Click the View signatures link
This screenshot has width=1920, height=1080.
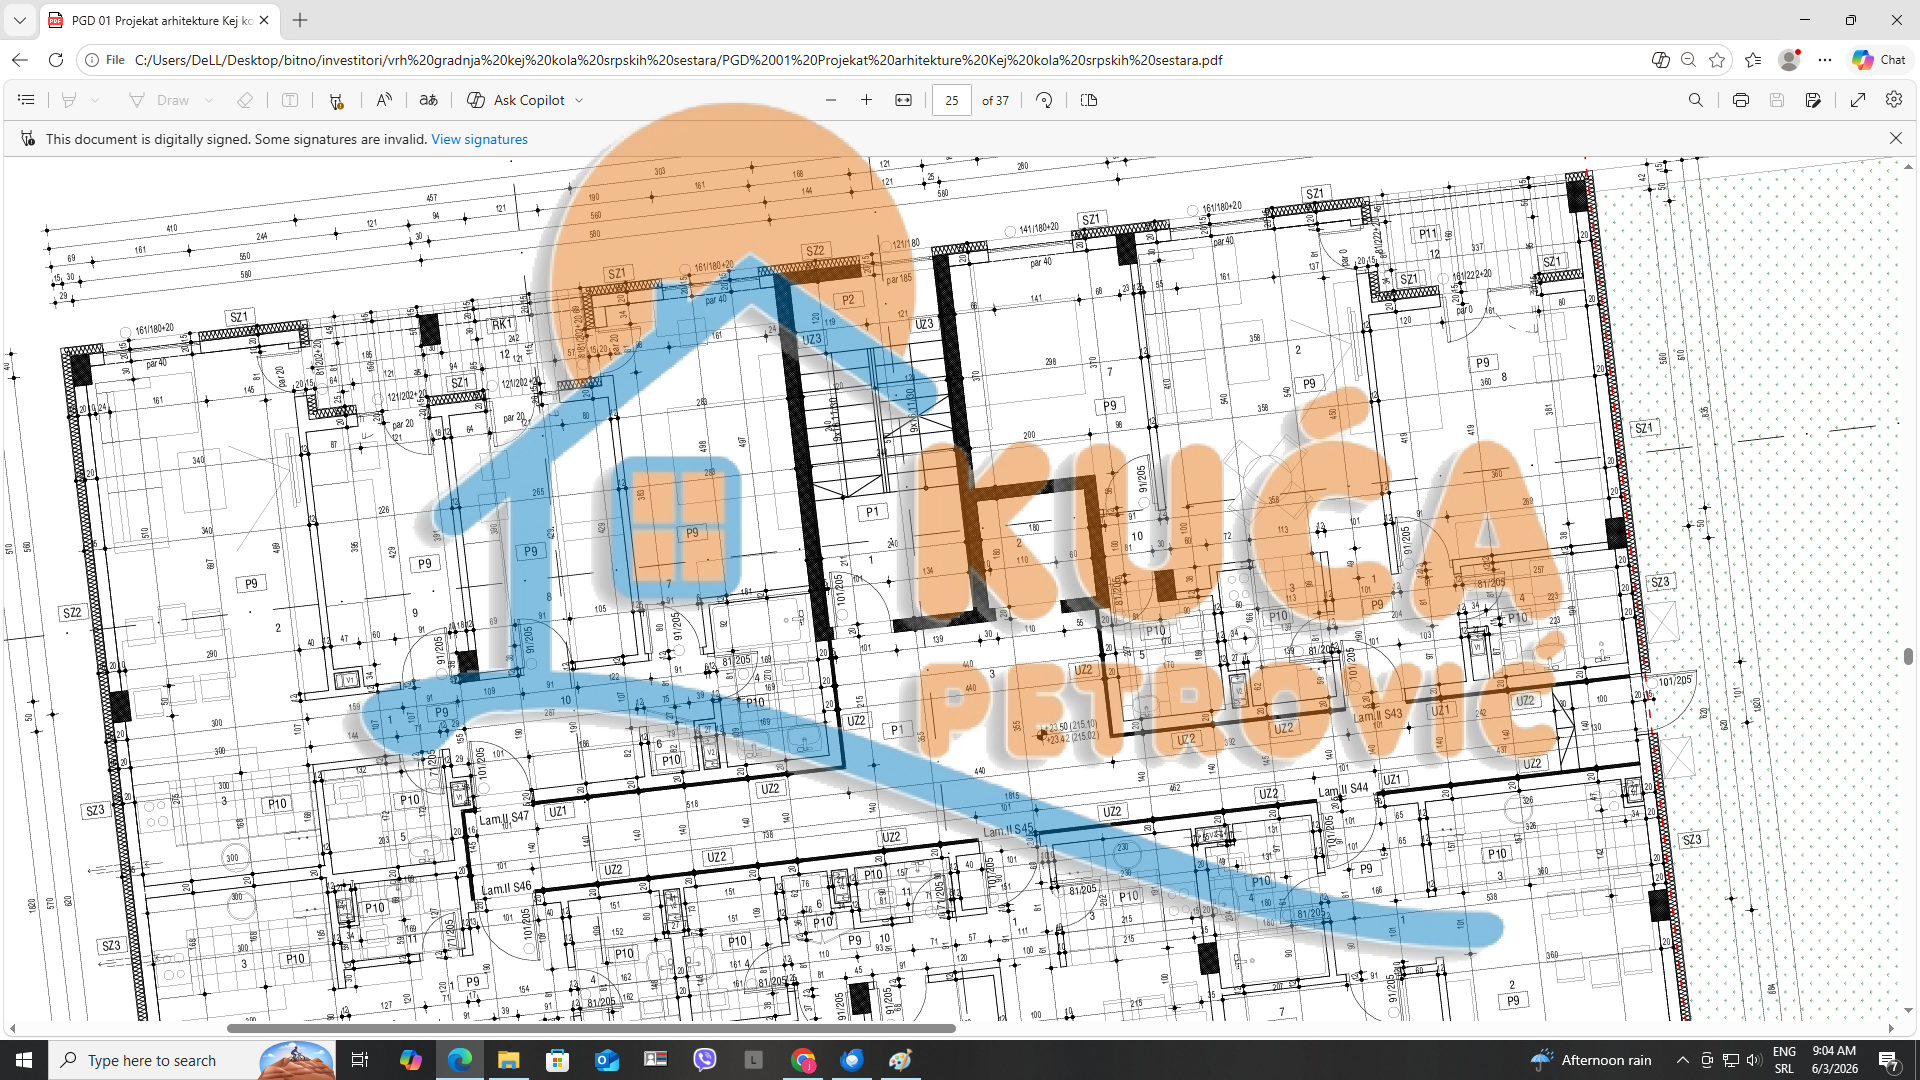(479, 139)
